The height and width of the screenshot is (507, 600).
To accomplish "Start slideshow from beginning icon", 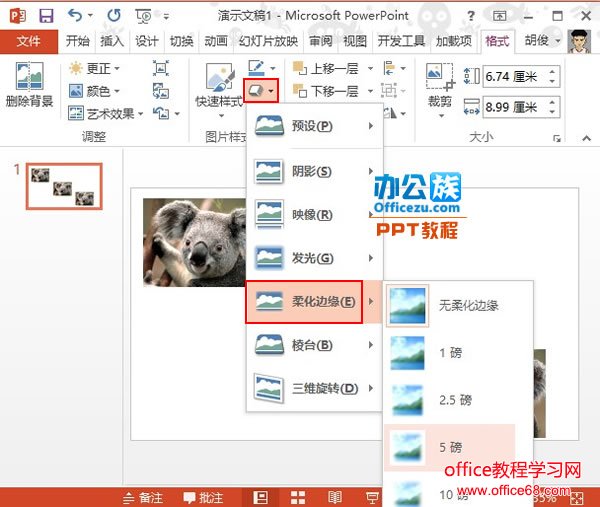I will 143,16.
